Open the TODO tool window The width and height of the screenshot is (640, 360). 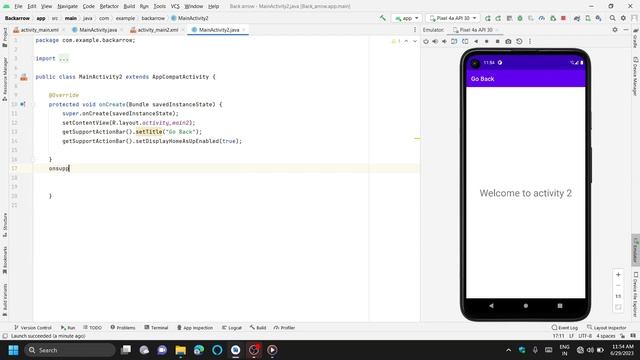tap(92, 328)
